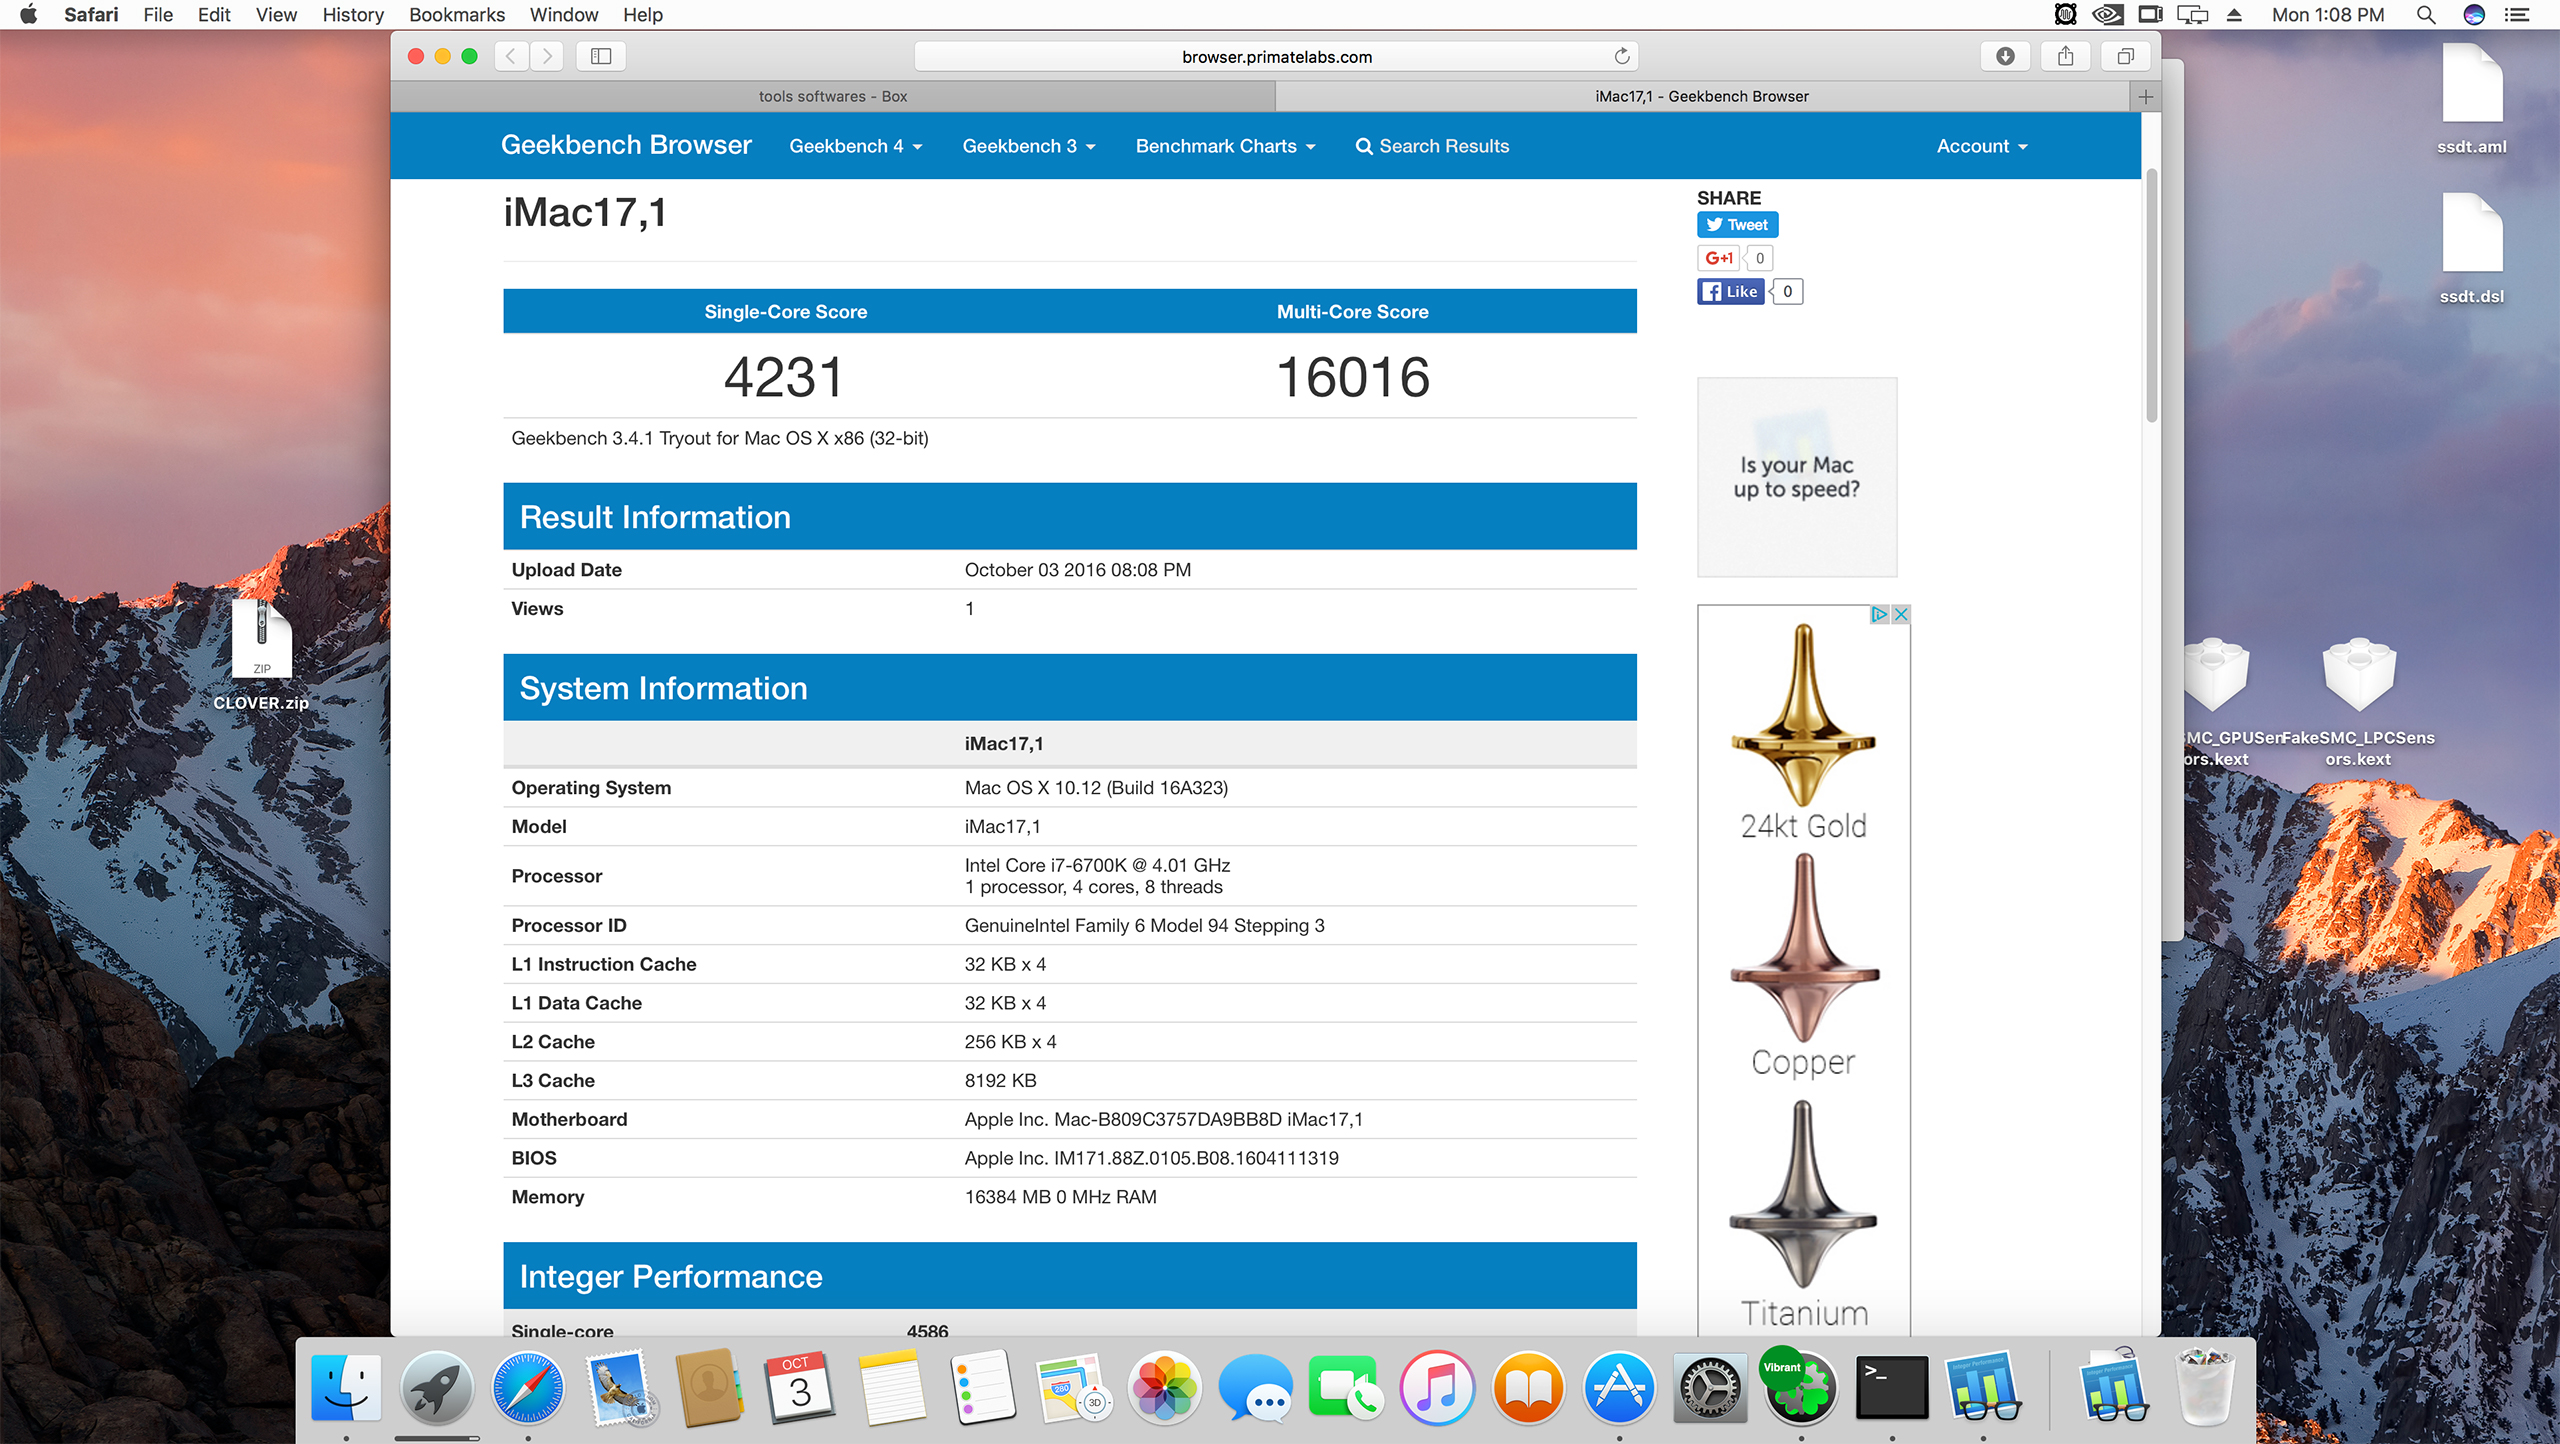Image resolution: width=2560 pixels, height=1444 pixels.
Task: Select the FakeSMC_LPCSensors.kext desktop file
Action: [2358, 703]
